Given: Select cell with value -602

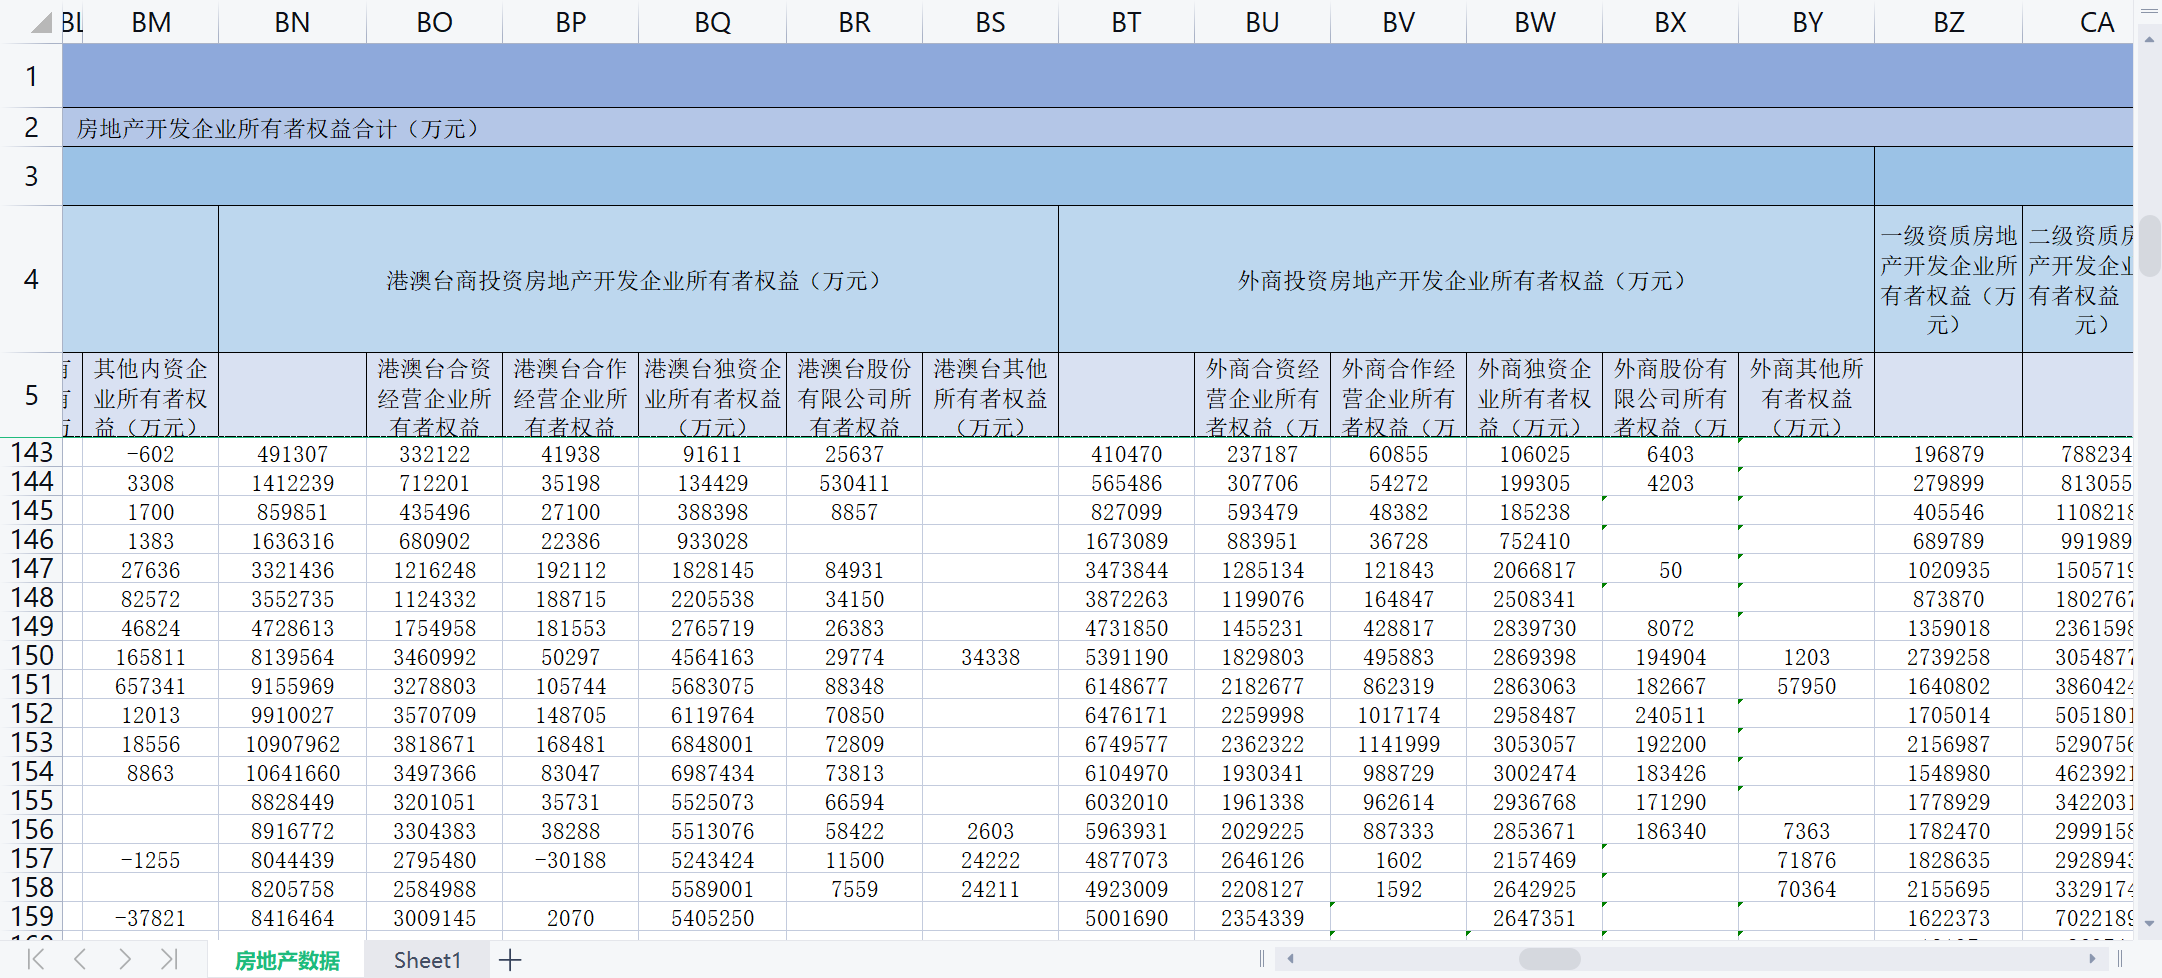Looking at the screenshot, I should [151, 454].
